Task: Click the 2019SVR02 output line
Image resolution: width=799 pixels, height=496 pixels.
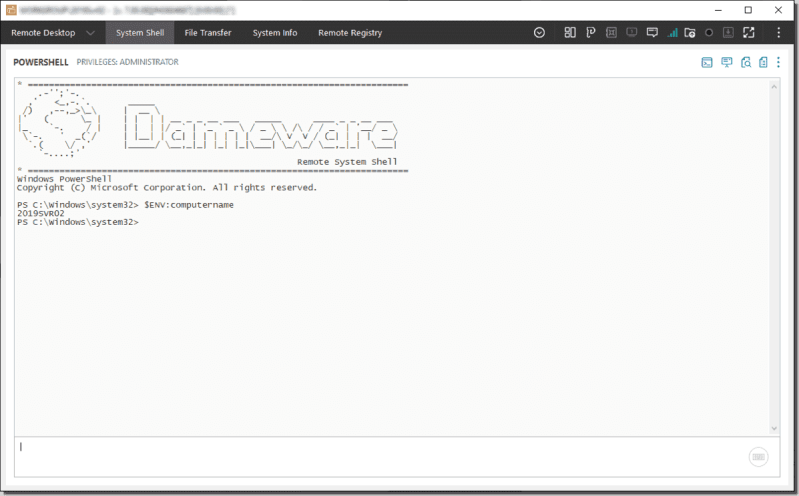Action: [41, 214]
